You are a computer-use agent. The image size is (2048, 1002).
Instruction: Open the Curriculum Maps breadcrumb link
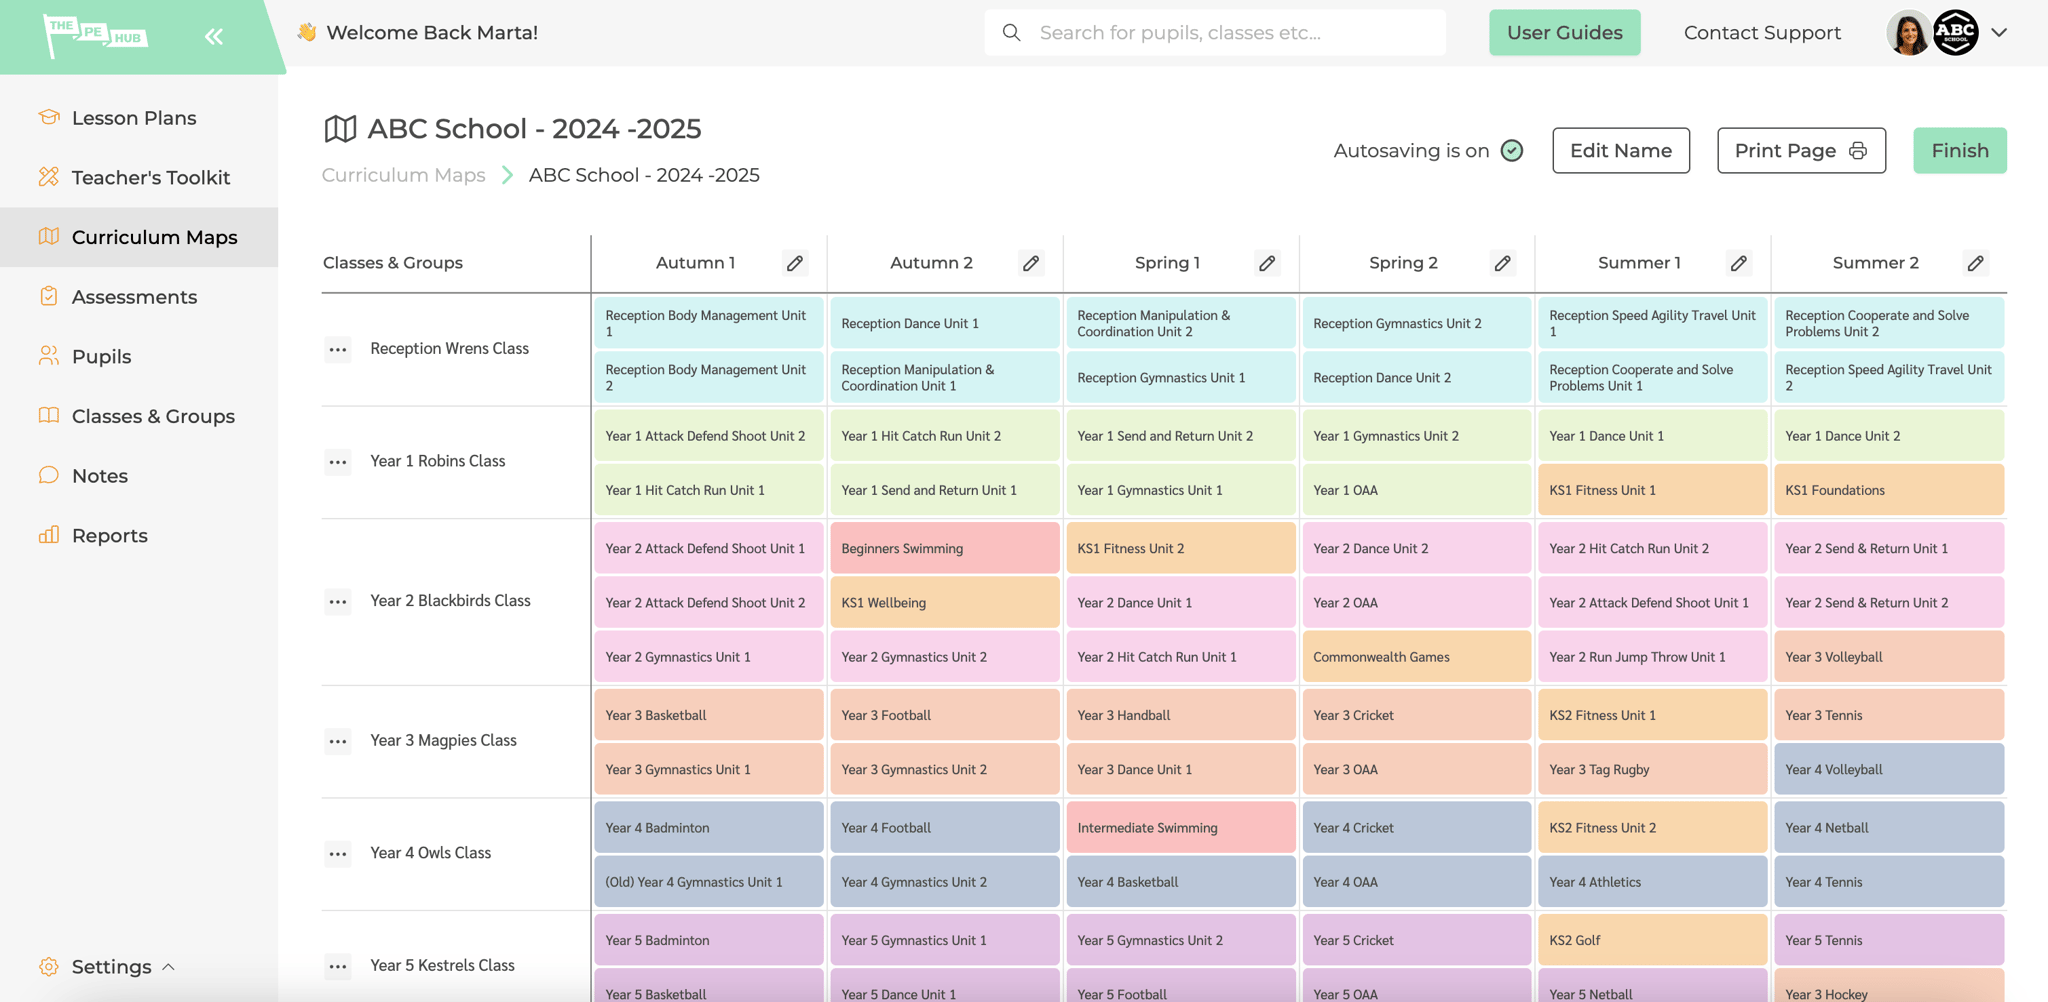403,174
